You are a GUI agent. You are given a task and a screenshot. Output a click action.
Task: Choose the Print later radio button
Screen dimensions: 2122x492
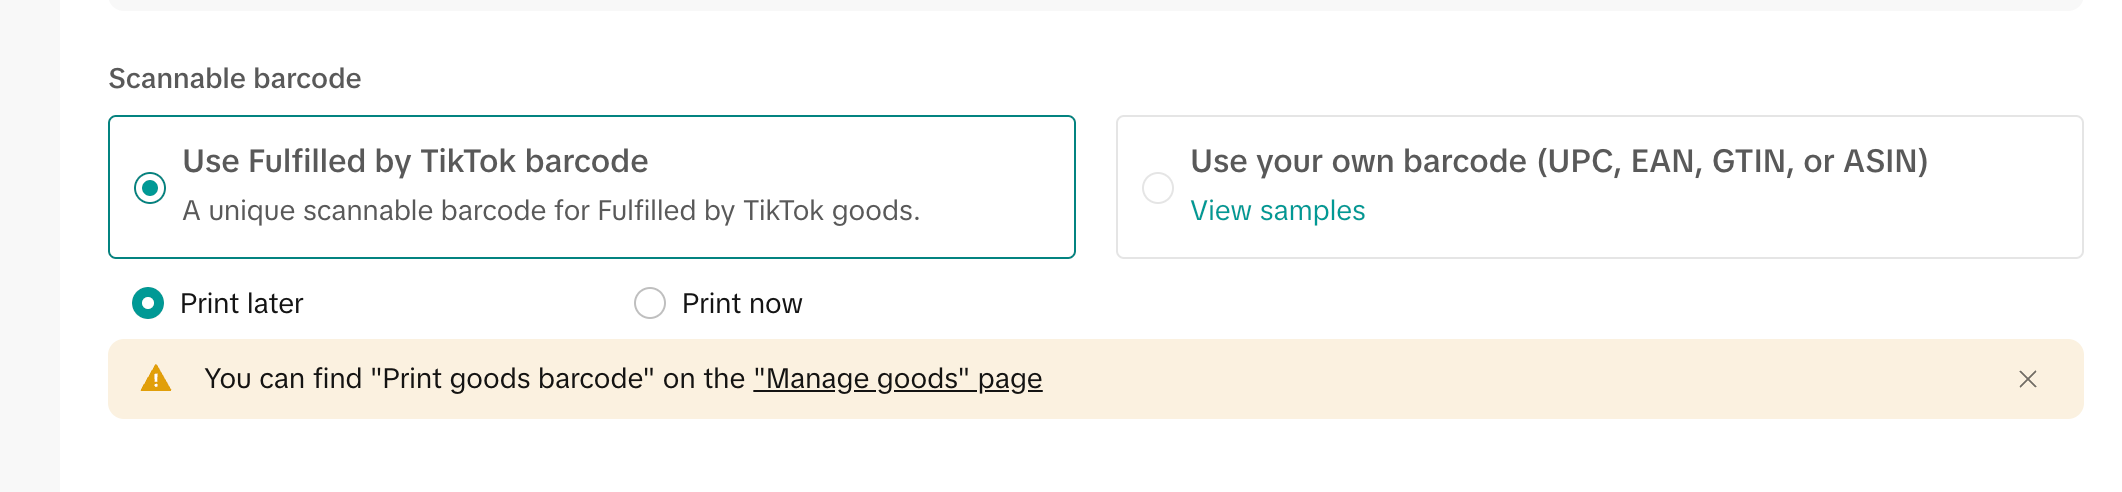coord(148,303)
